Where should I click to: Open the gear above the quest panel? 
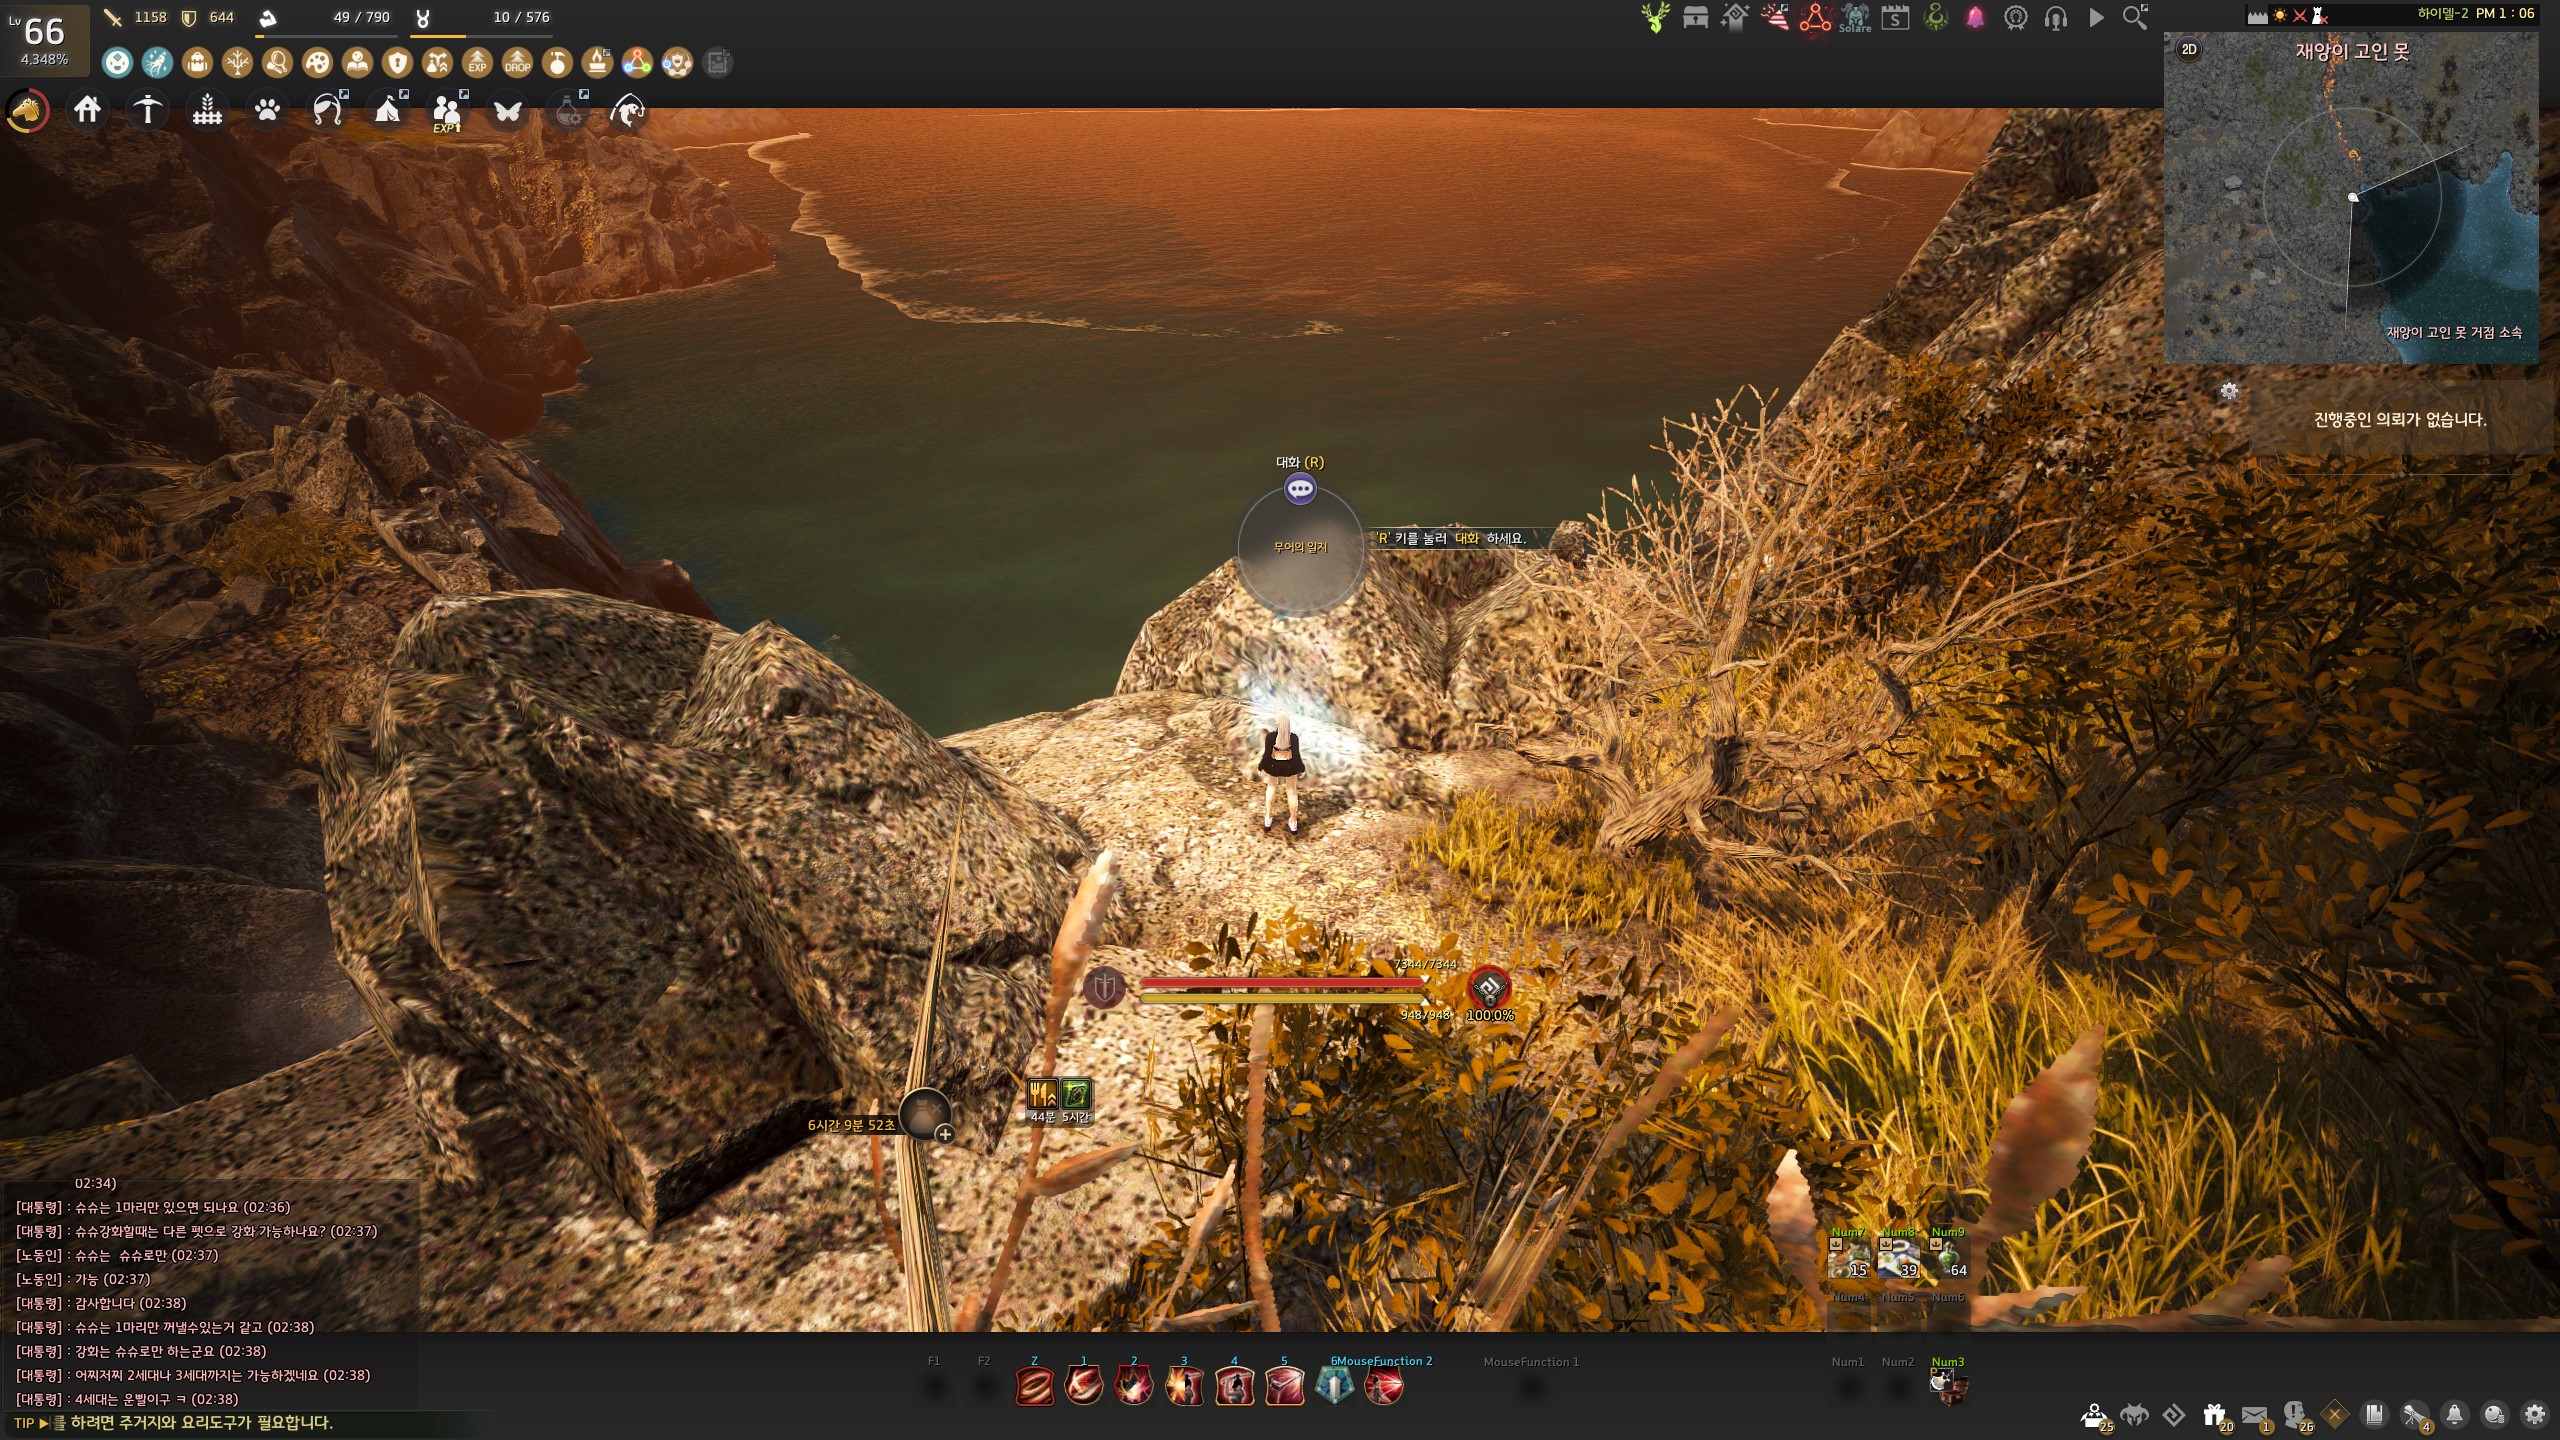[x=2229, y=391]
